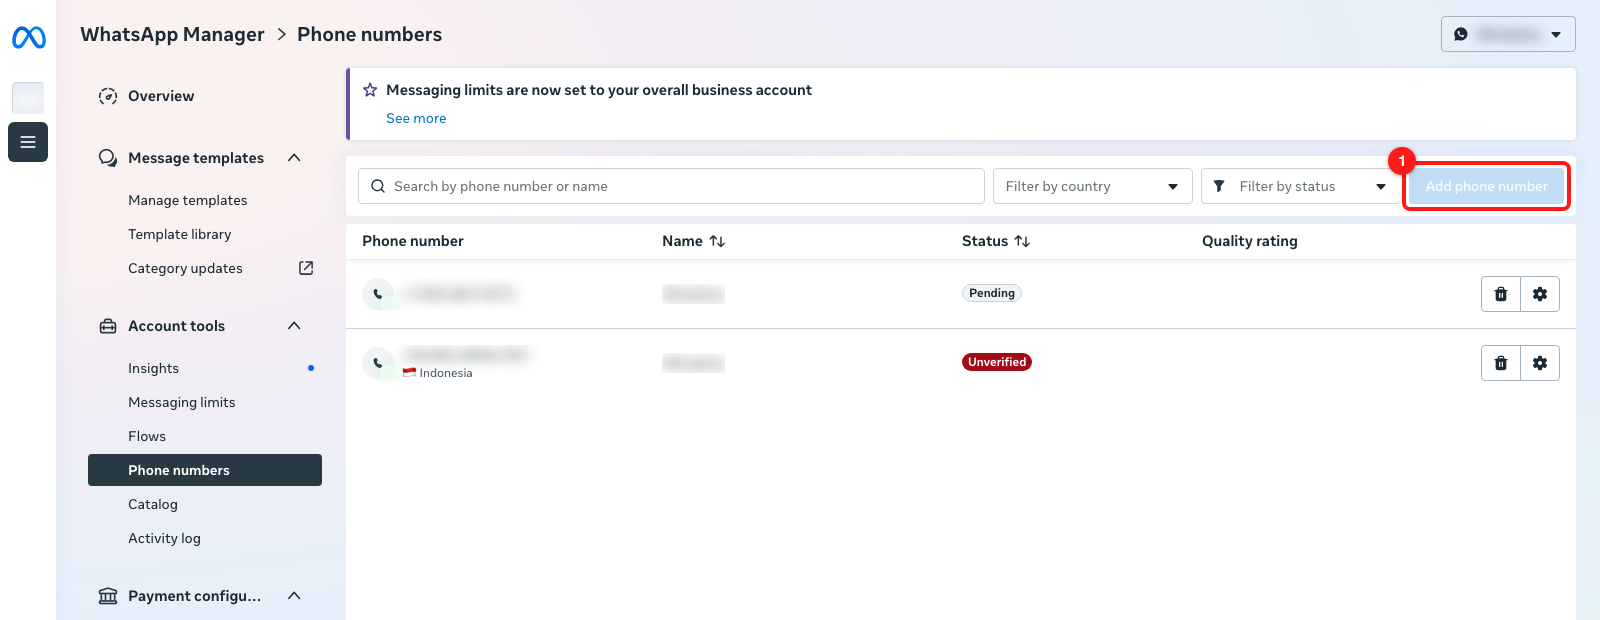This screenshot has height=620, width=1600.
Task: Click the Add phone number button
Action: (x=1487, y=186)
